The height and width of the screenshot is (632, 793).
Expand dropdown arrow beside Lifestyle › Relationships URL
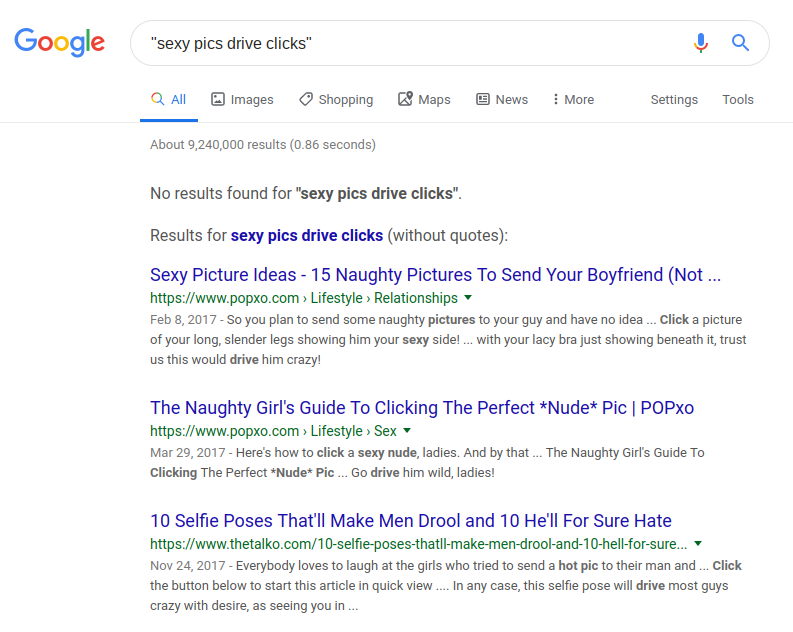pos(468,297)
